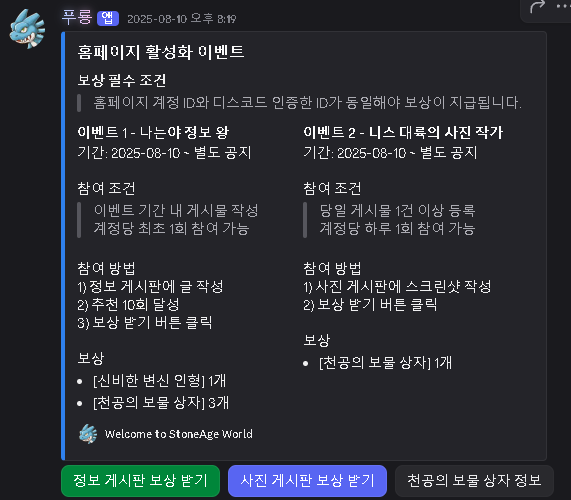Select the 홈페이지 활성화 이벤트 embed title
The image size is (571, 500).
[x=161, y=52]
